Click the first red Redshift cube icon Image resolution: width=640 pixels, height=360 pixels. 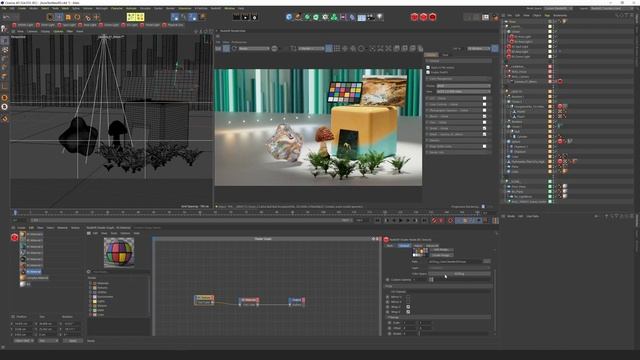pos(414,17)
